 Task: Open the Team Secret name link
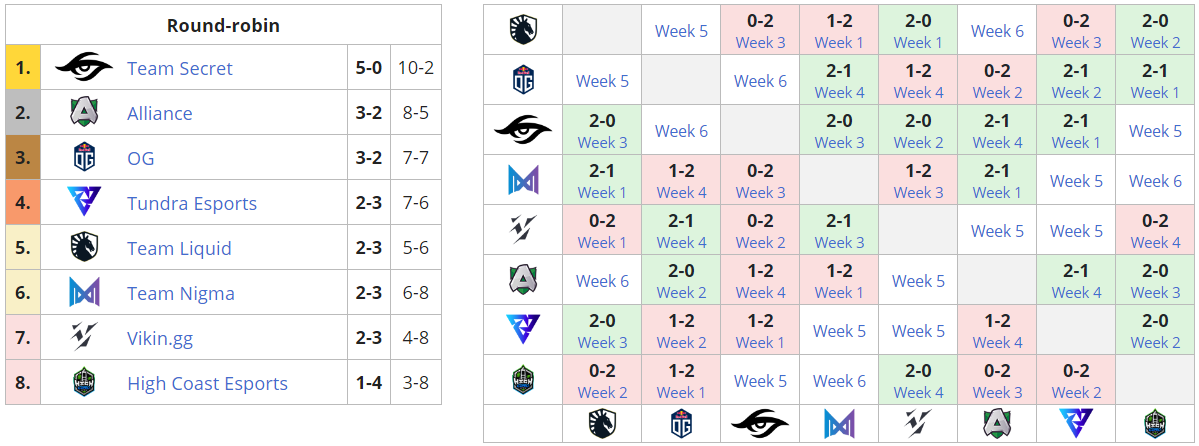180,68
